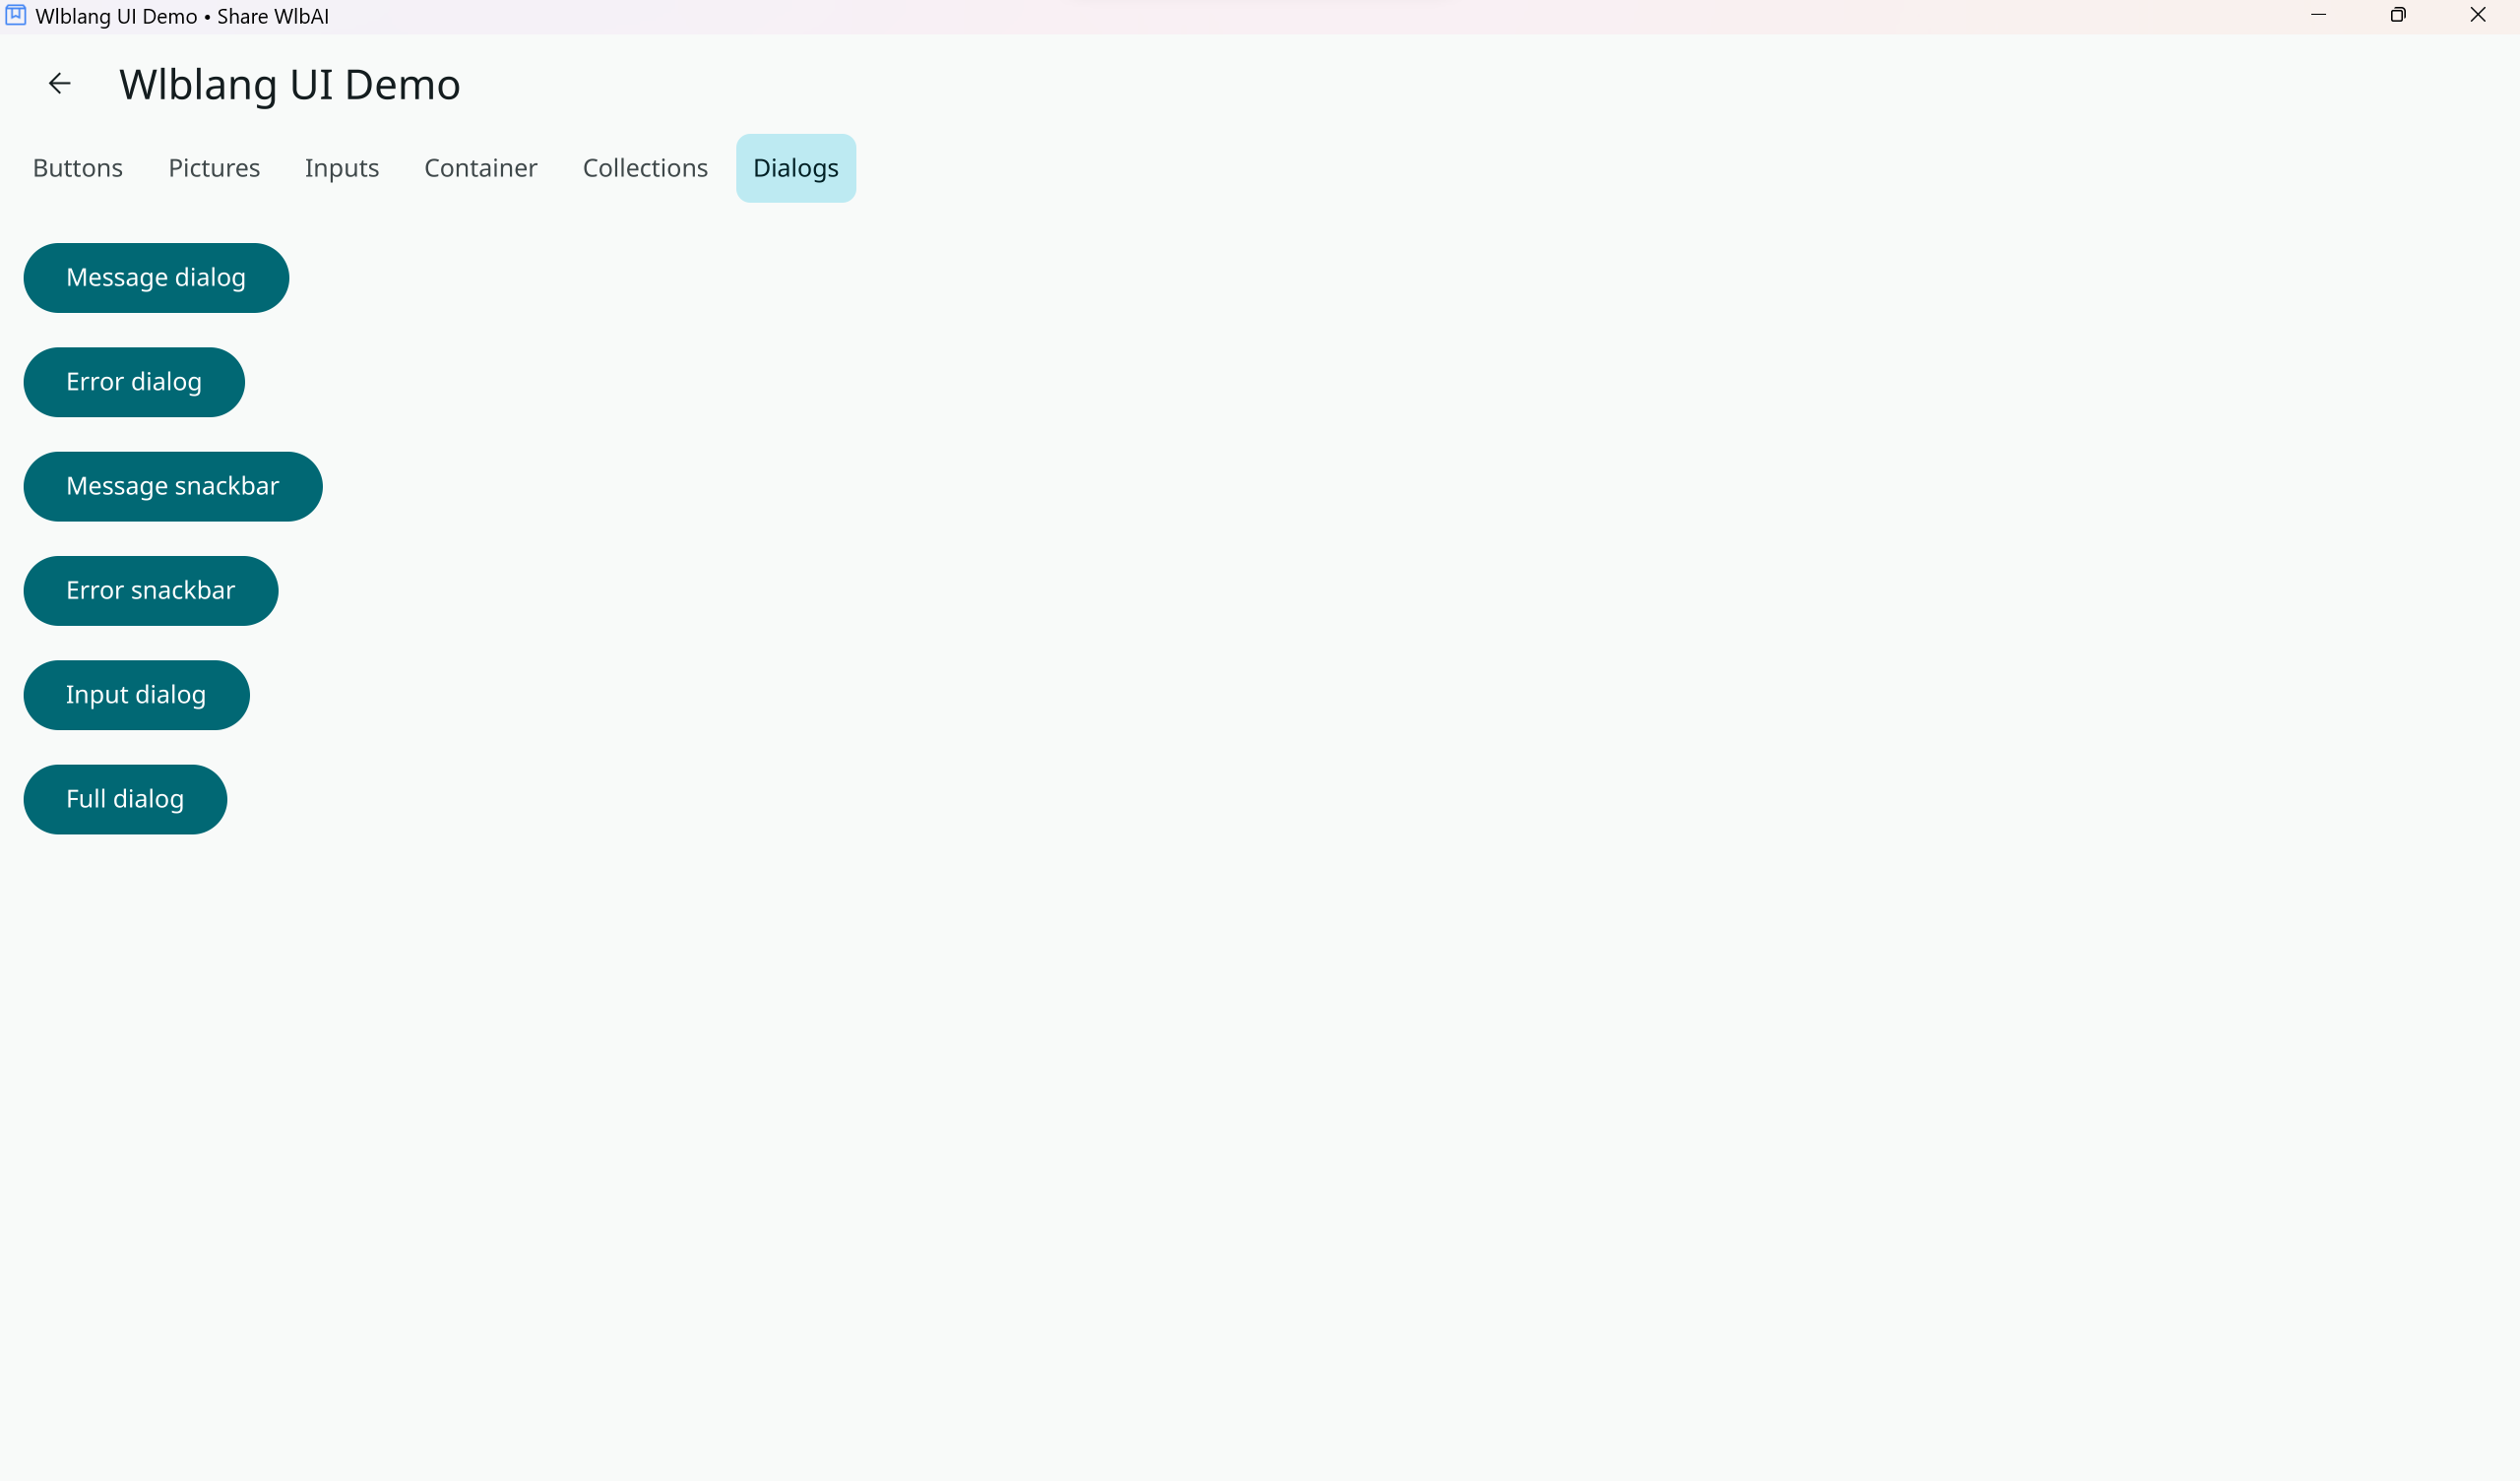Switch to the Collections tab
The width and height of the screenshot is (2520, 1481).
click(x=645, y=168)
